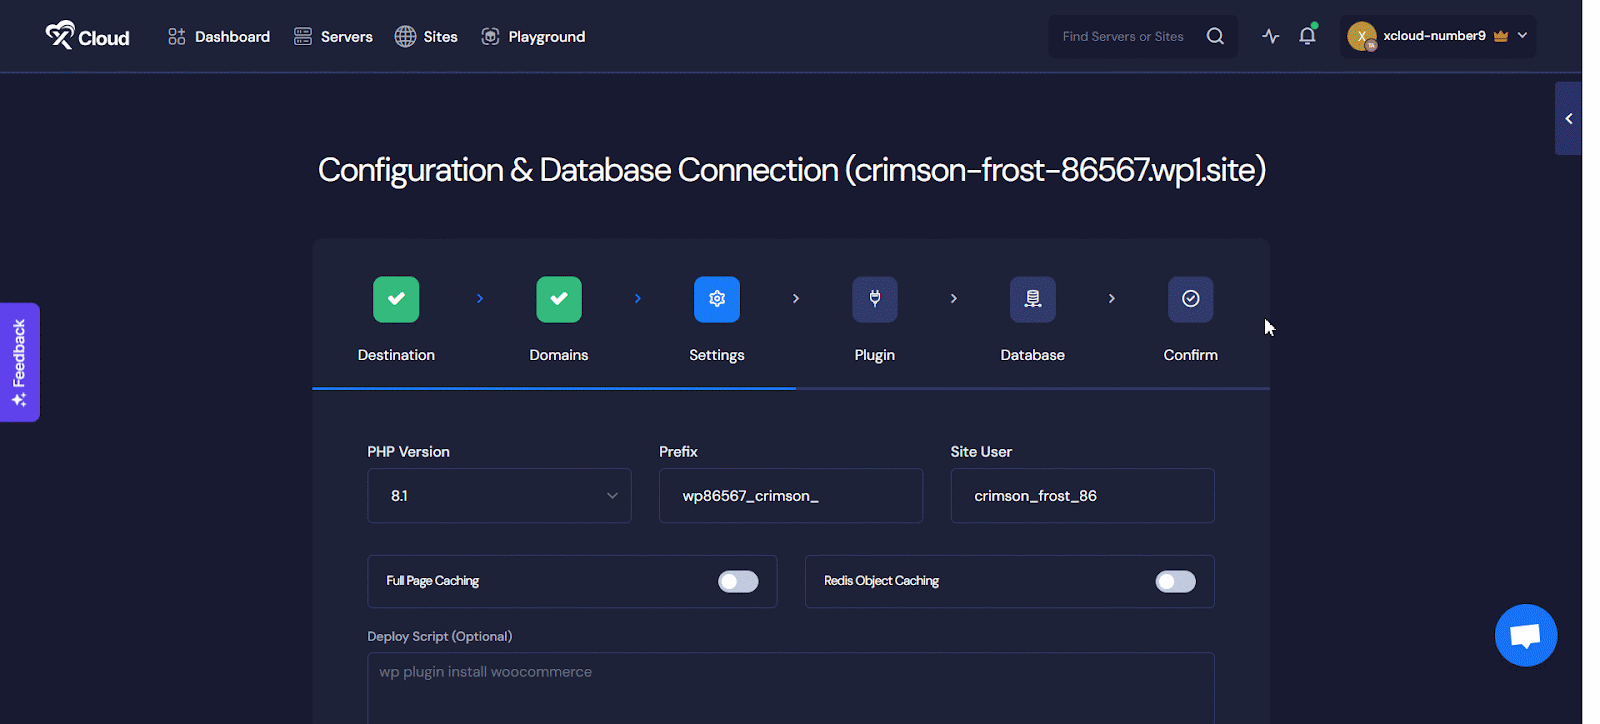Click the search magnifier icon
1600x724 pixels.
point(1215,36)
